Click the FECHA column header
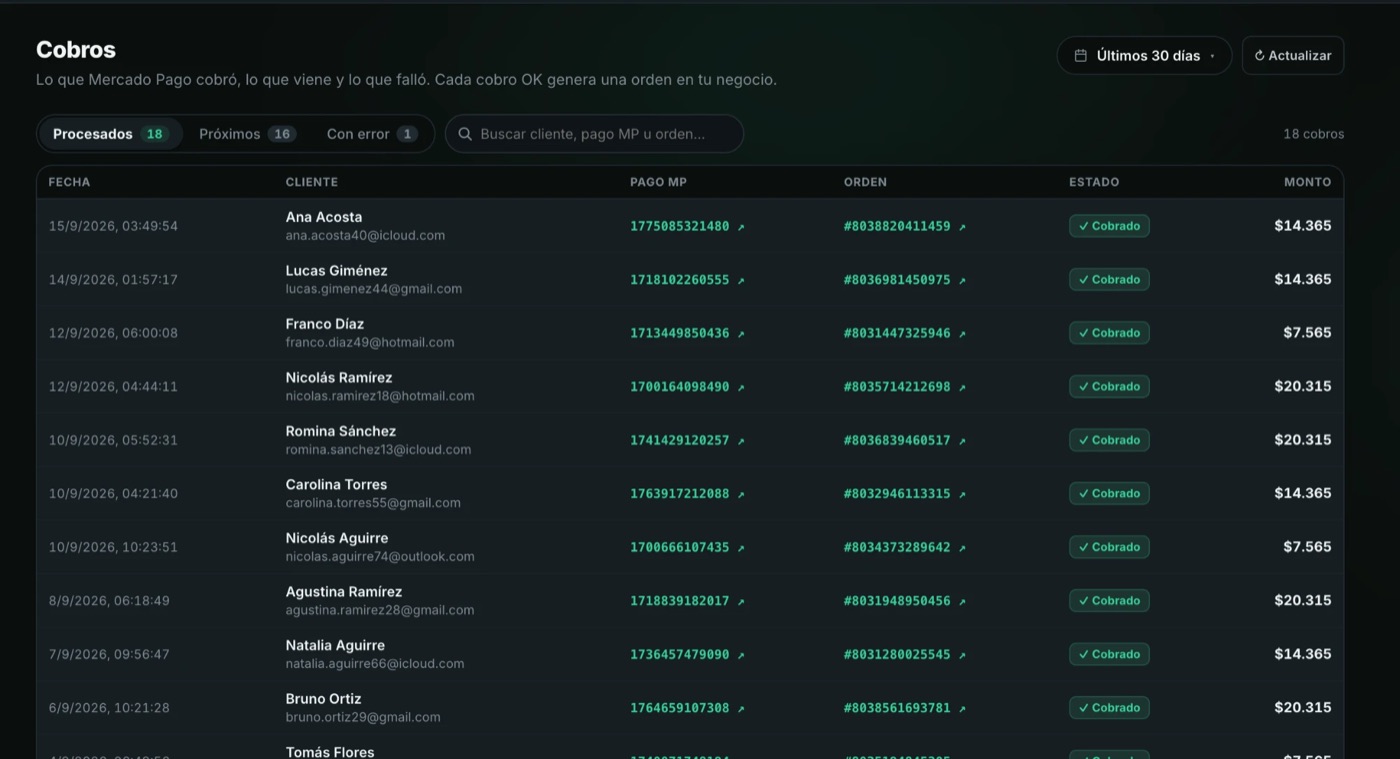1400x759 pixels. (69, 182)
